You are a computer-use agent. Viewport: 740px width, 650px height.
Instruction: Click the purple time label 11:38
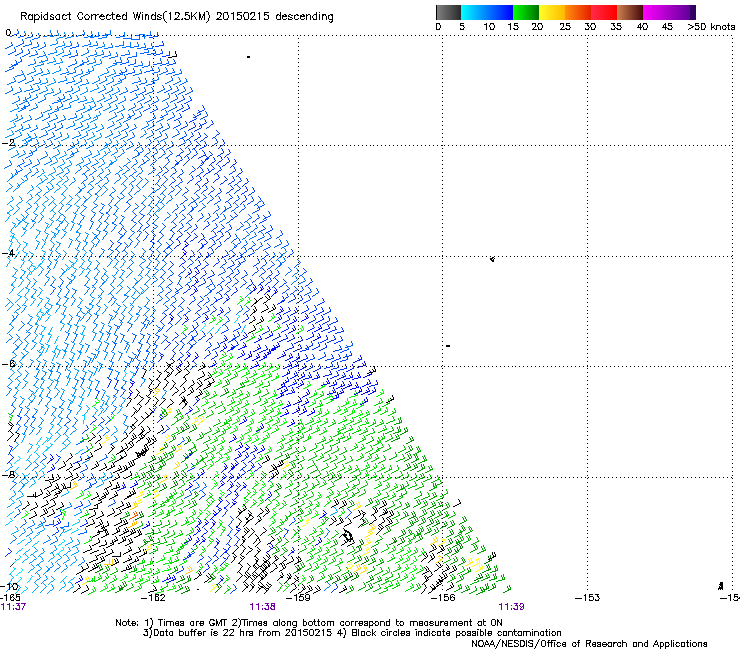262,607
